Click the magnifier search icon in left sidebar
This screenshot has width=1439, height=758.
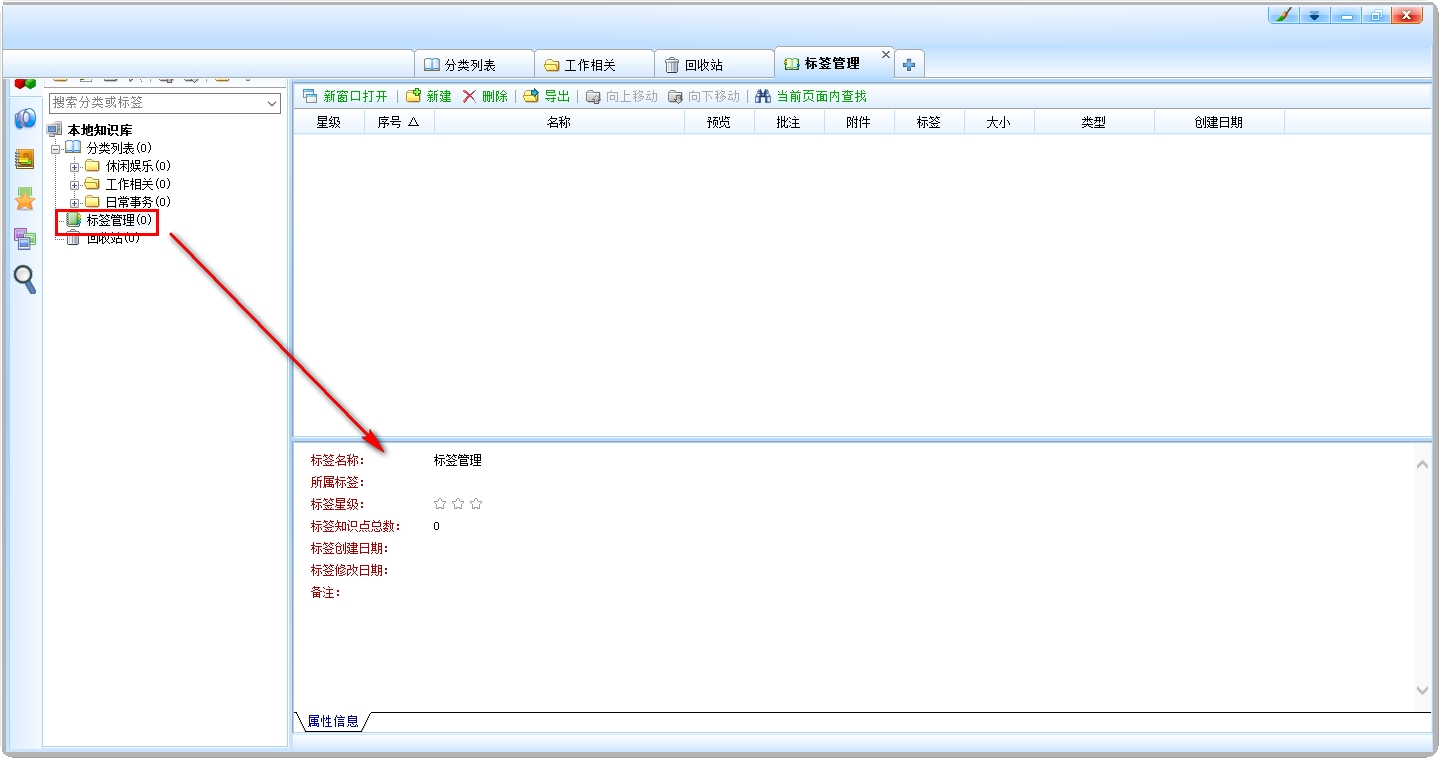tap(25, 279)
